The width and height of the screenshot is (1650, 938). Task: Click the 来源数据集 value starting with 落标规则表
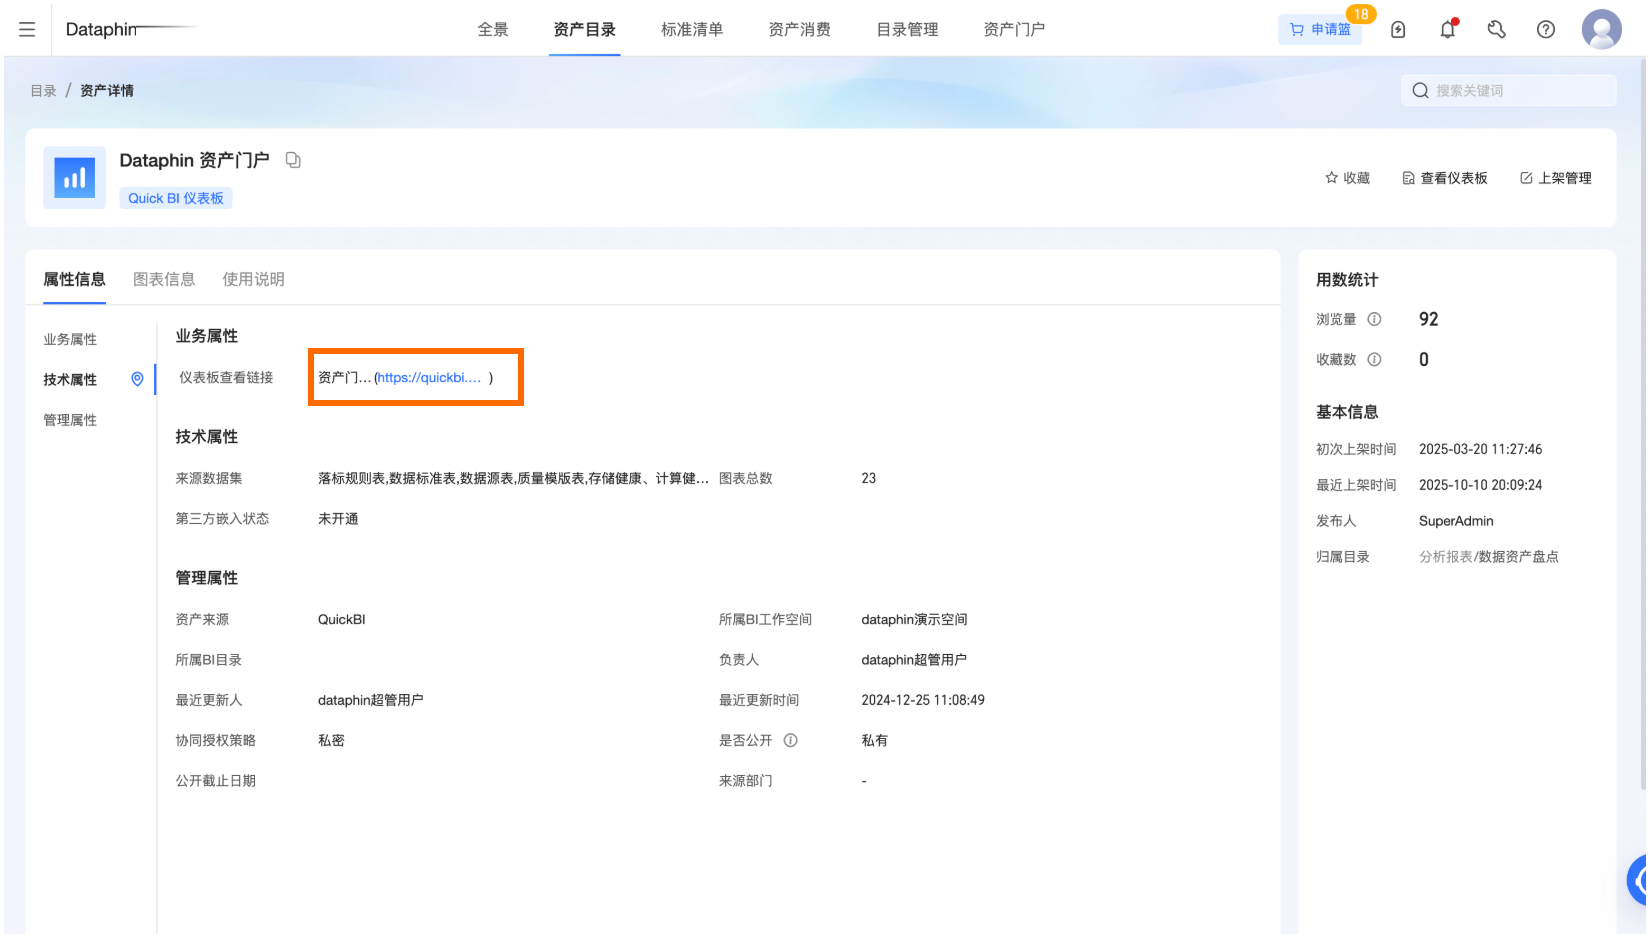(513, 478)
